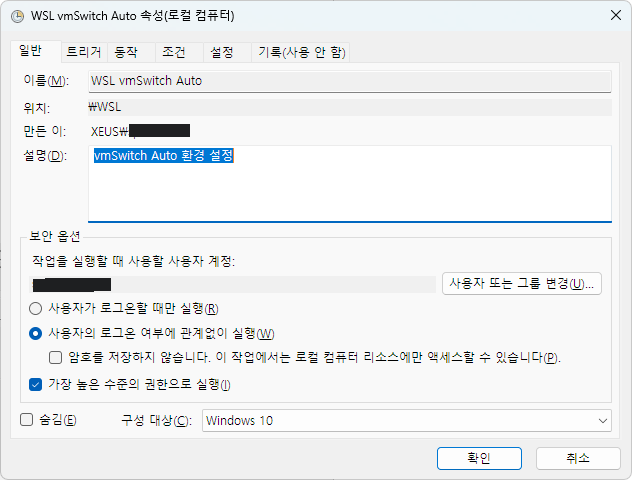Viewport: 632px width, 480px height.
Task: Click the 사용자 또는 그룹 변경 button
Action: (521, 284)
